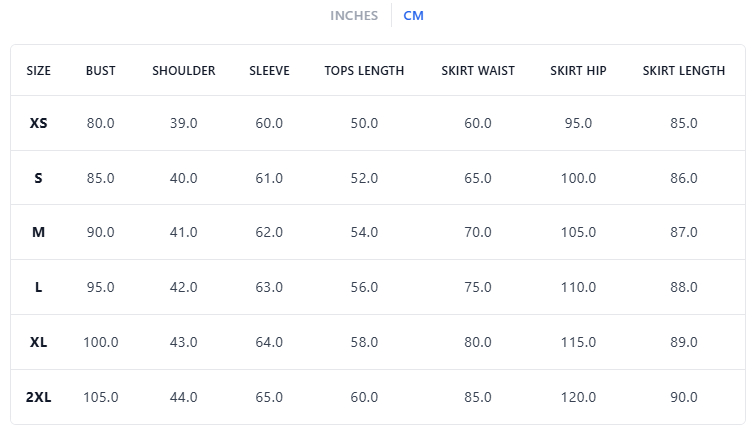Select the SHOULDER column header
Screen dimensions: 754x436
coord(184,71)
